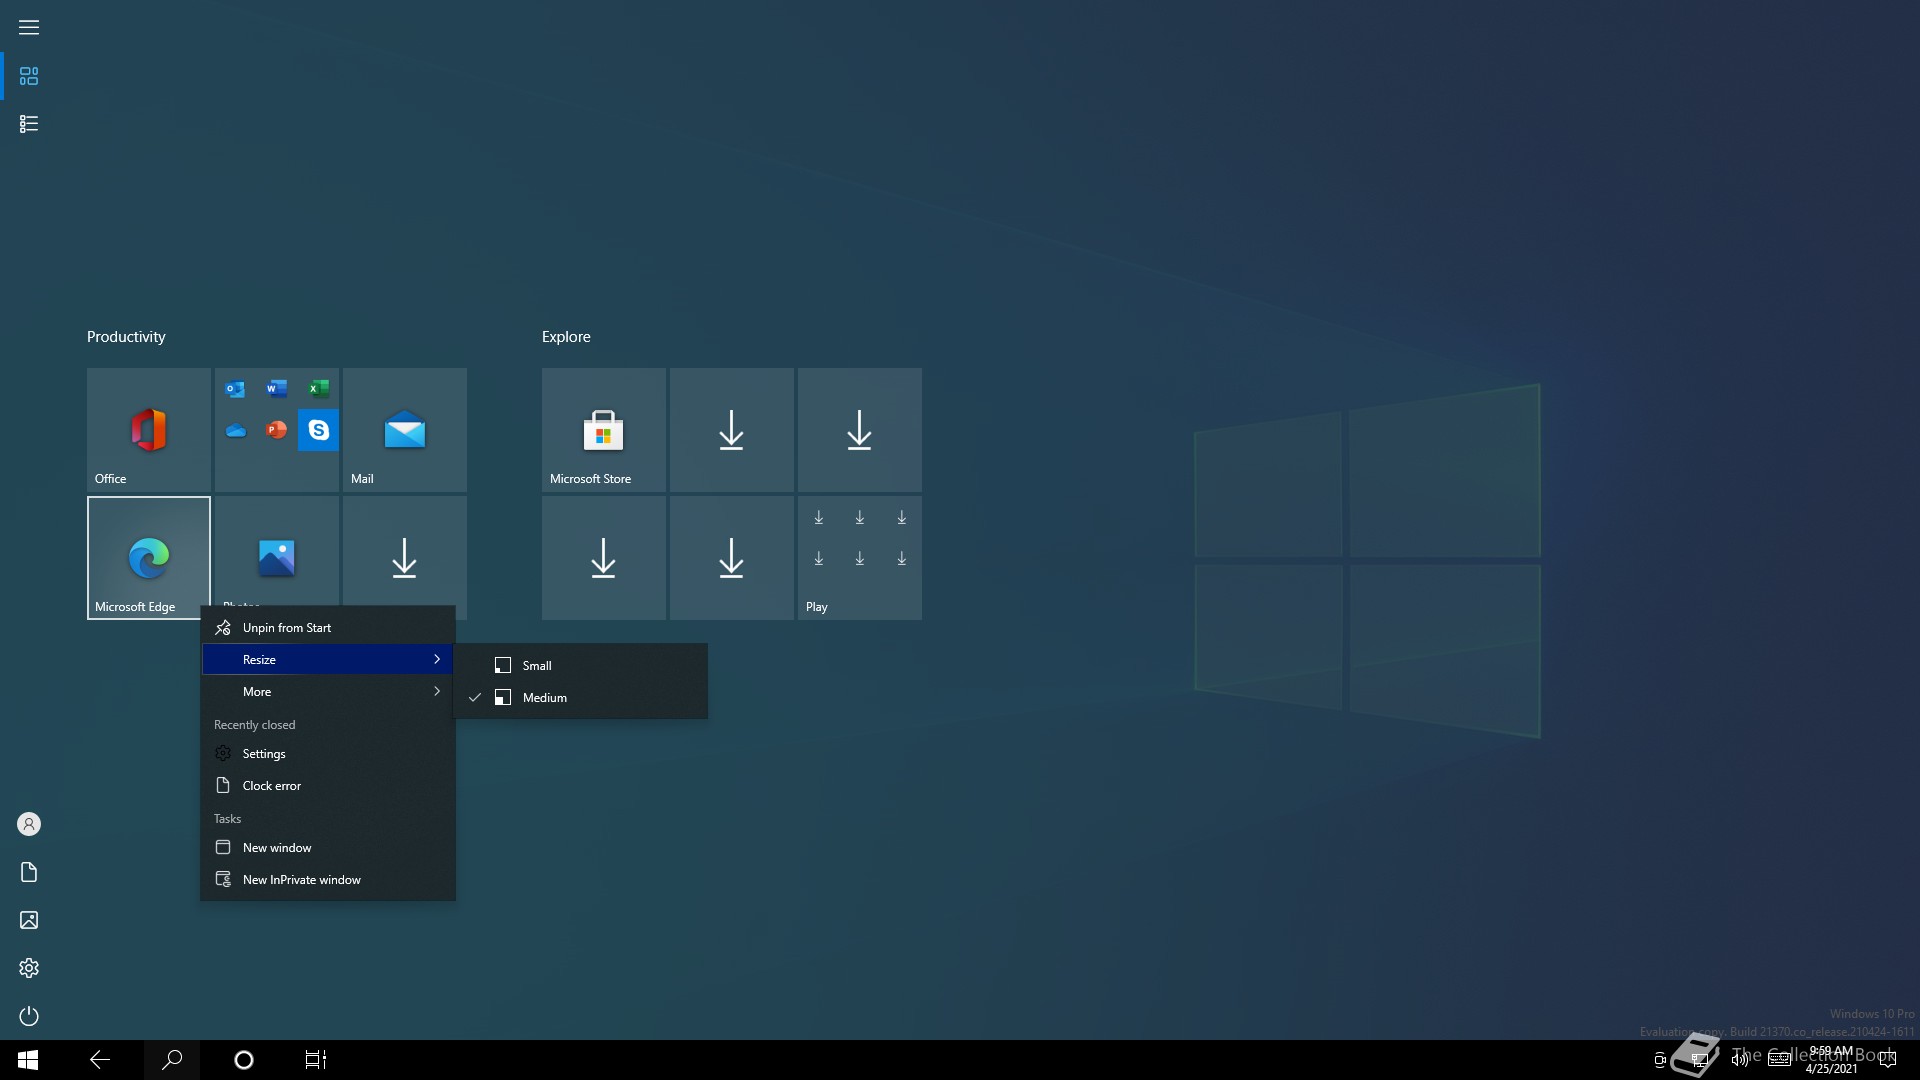Viewport: 1920px width, 1080px height.
Task: Open the Mail tile
Action: pyautogui.click(x=404, y=430)
